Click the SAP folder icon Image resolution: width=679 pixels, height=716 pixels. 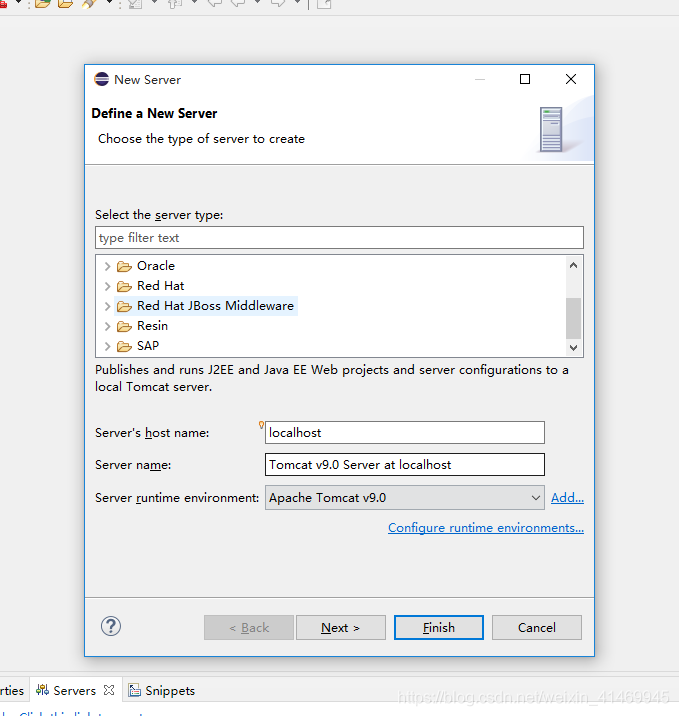click(x=124, y=347)
